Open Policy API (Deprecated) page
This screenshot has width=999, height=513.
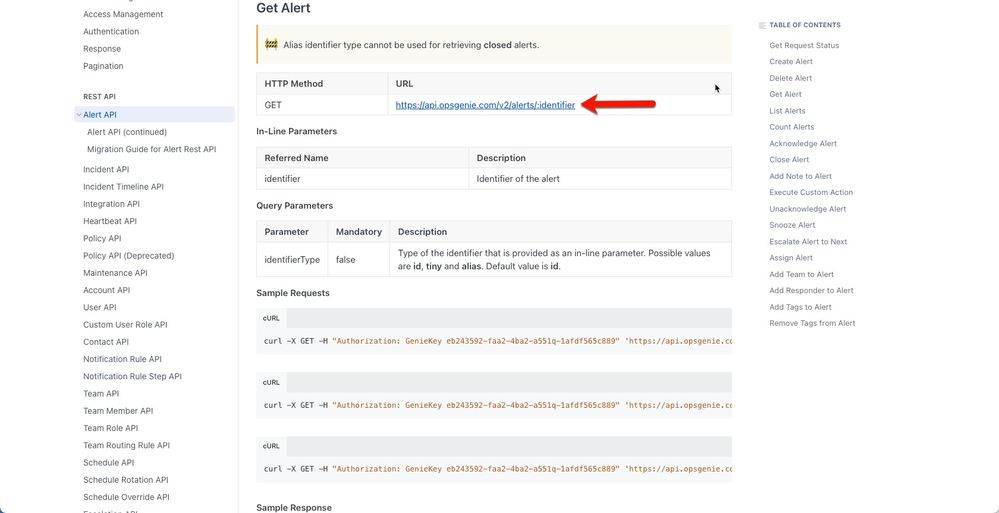pos(129,256)
